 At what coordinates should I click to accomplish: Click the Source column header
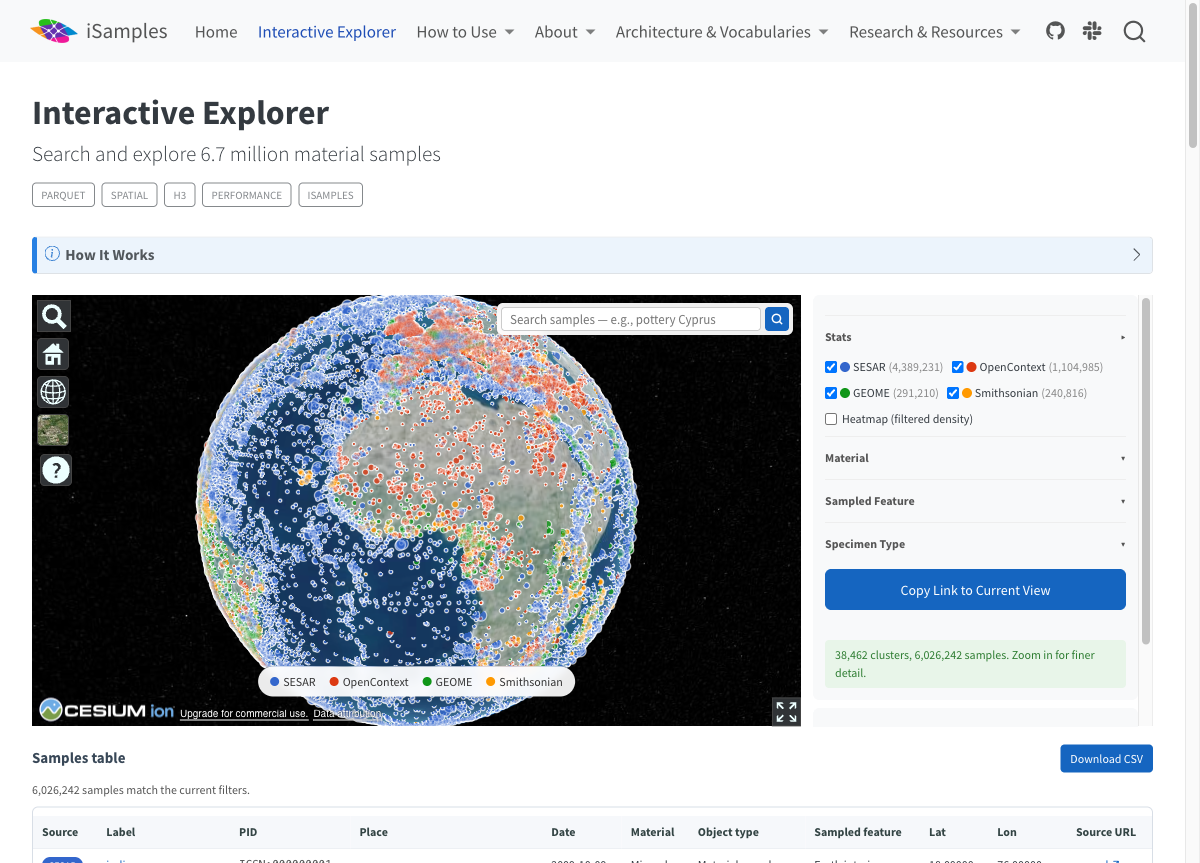point(60,832)
